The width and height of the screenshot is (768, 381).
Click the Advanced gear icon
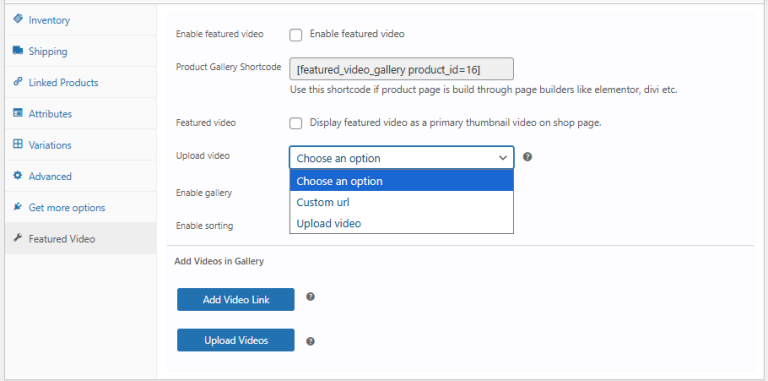pyautogui.click(x=18, y=175)
